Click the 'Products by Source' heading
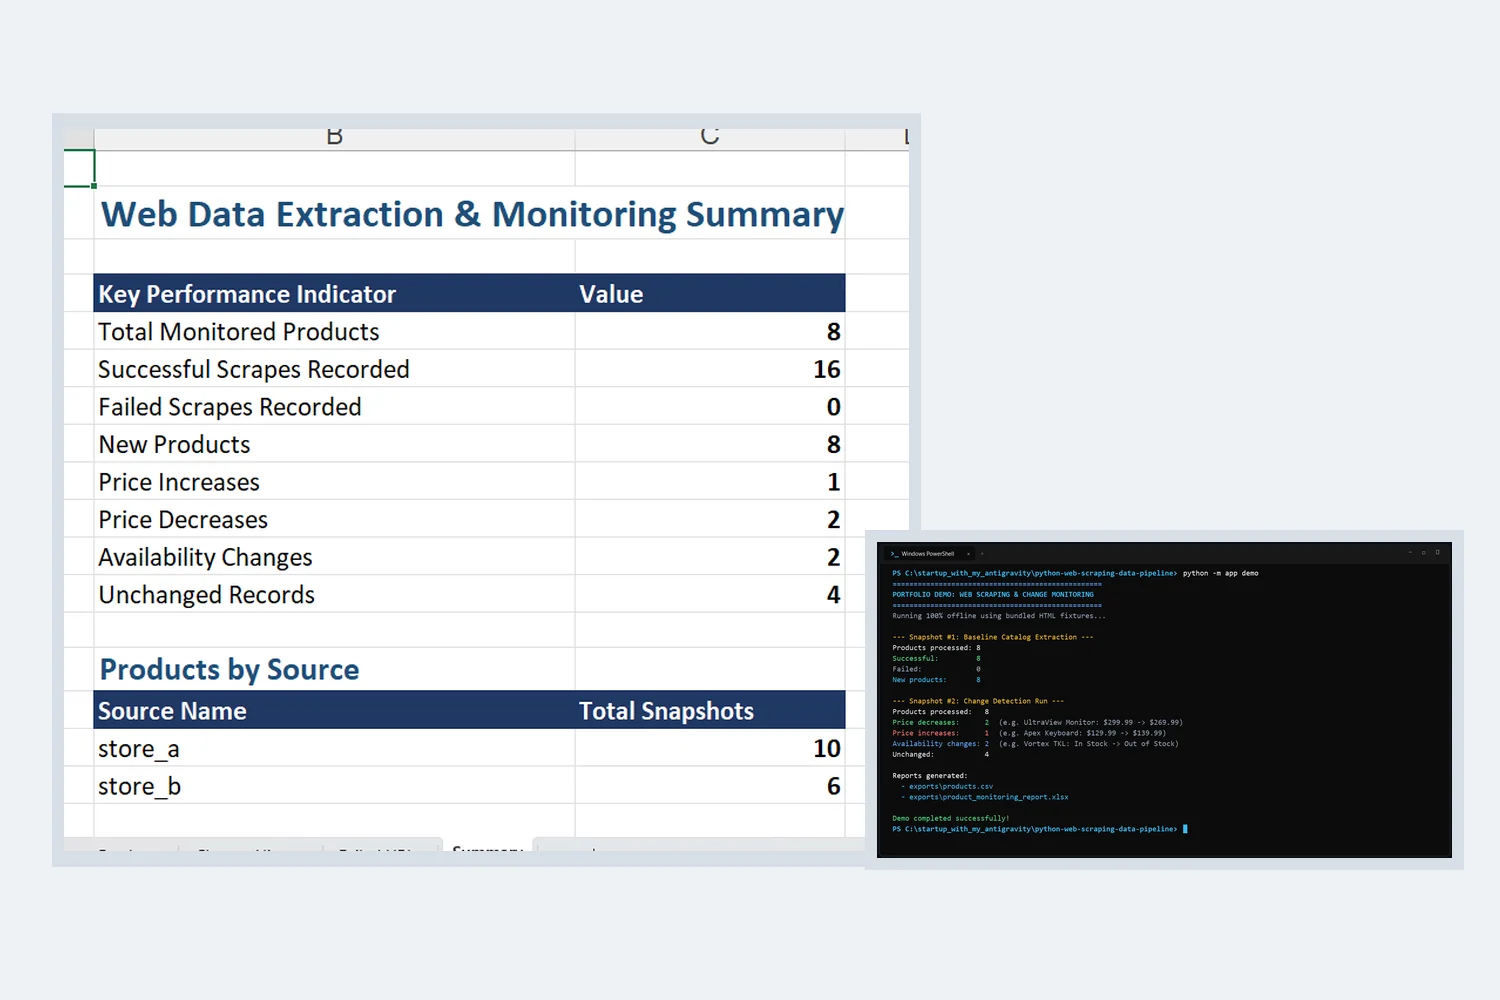 (x=229, y=670)
